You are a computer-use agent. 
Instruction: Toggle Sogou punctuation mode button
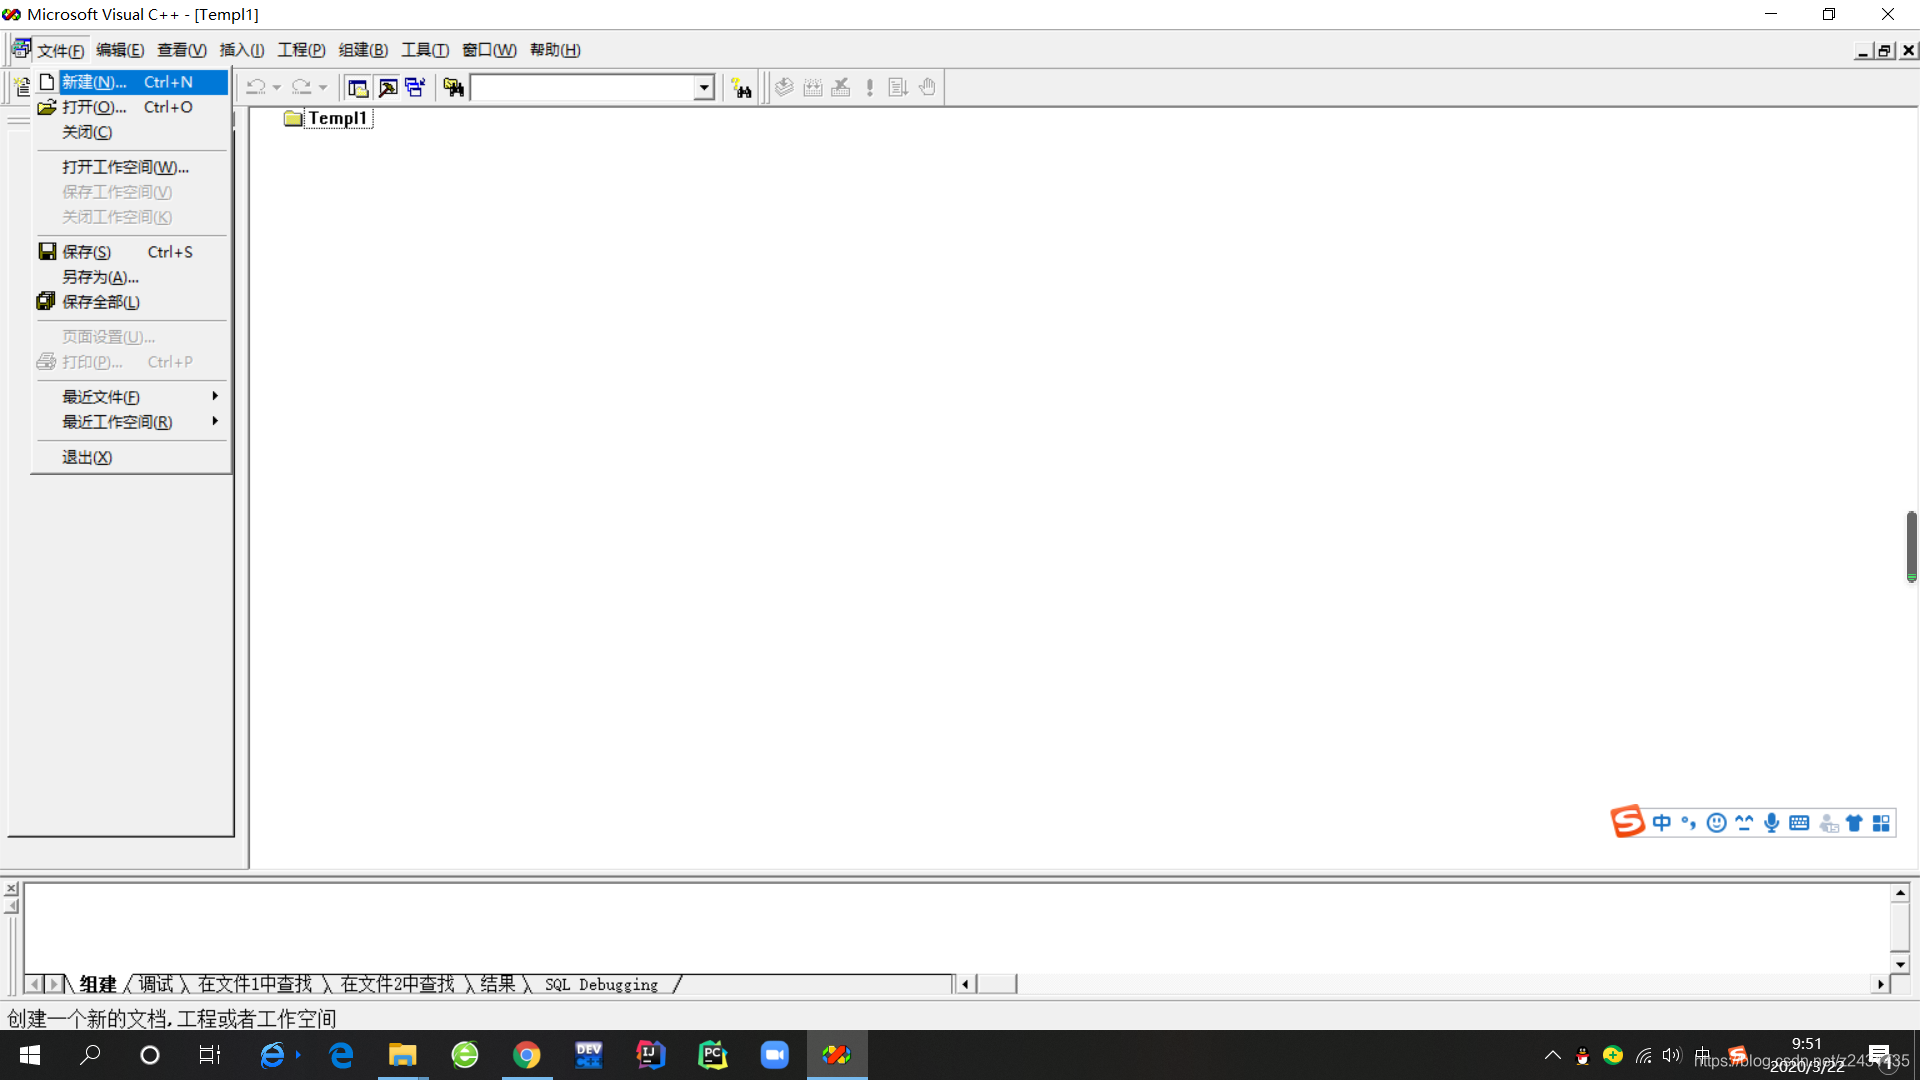[x=1689, y=823]
